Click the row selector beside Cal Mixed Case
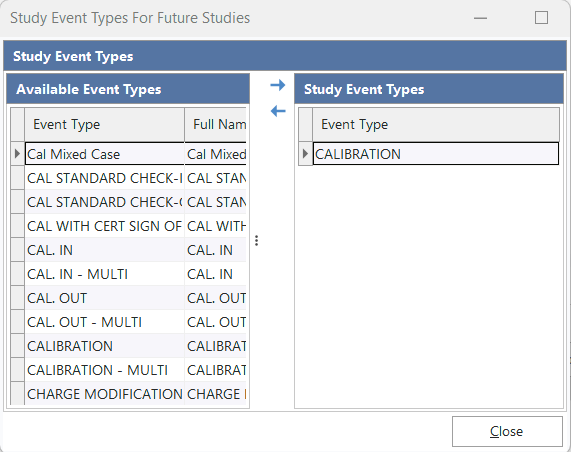The height and width of the screenshot is (452, 571). 17,154
